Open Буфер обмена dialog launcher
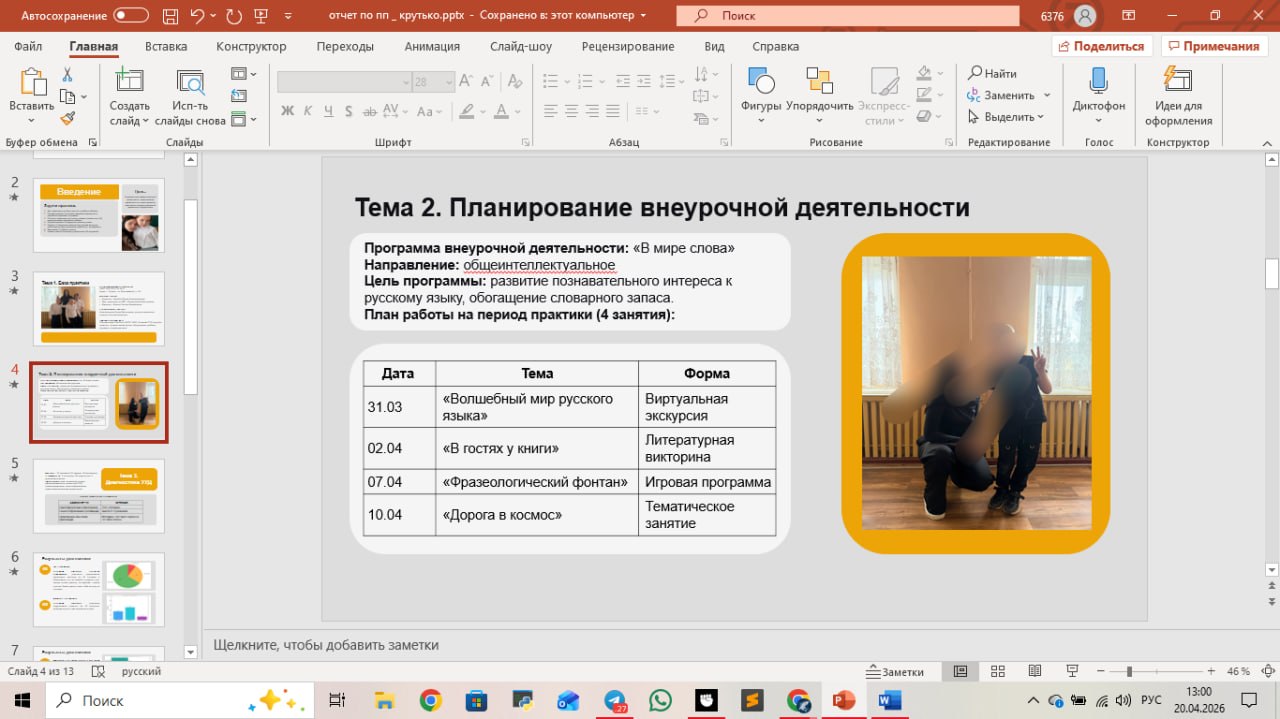The image size is (1280, 719). [93, 143]
